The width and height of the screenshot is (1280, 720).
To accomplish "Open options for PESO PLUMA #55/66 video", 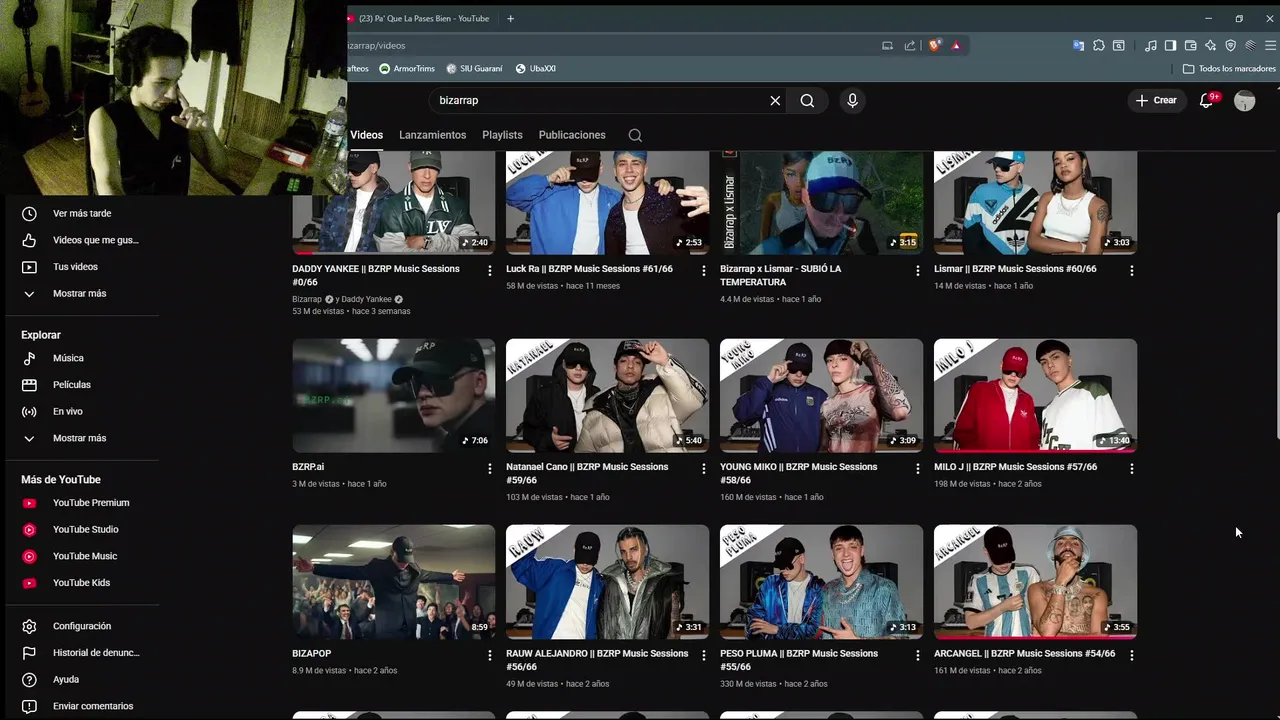I will (917, 655).
